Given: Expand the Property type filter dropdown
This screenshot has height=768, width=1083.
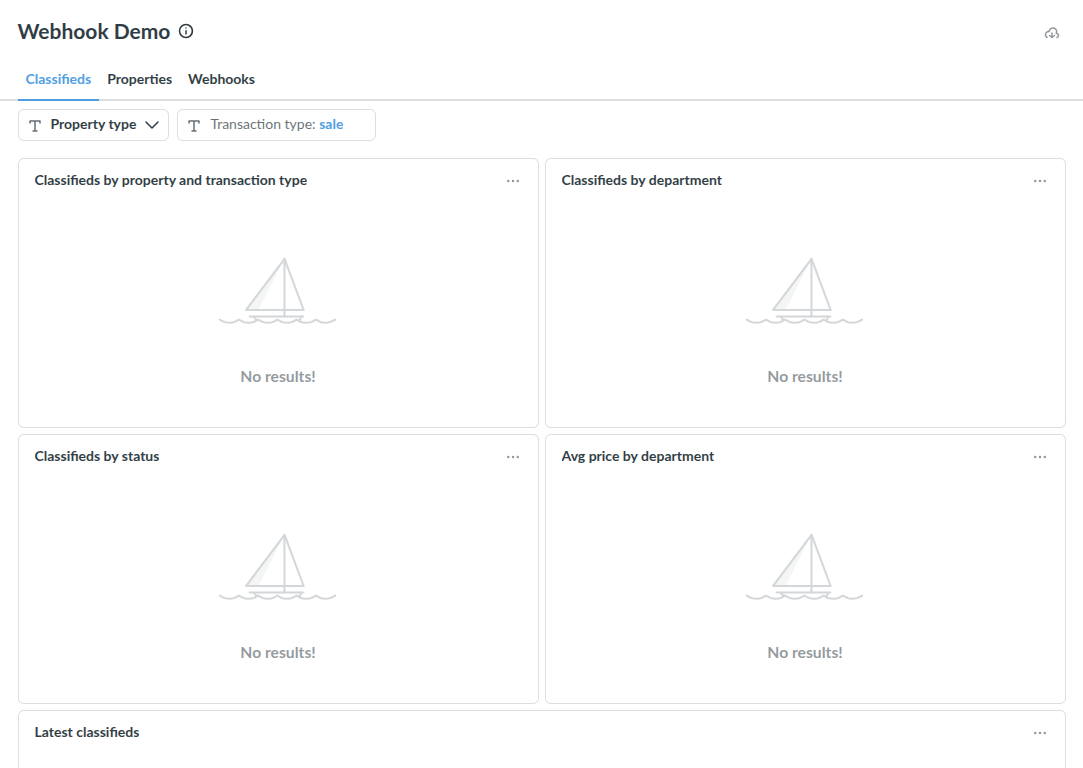Looking at the screenshot, I should [x=93, y=125].
